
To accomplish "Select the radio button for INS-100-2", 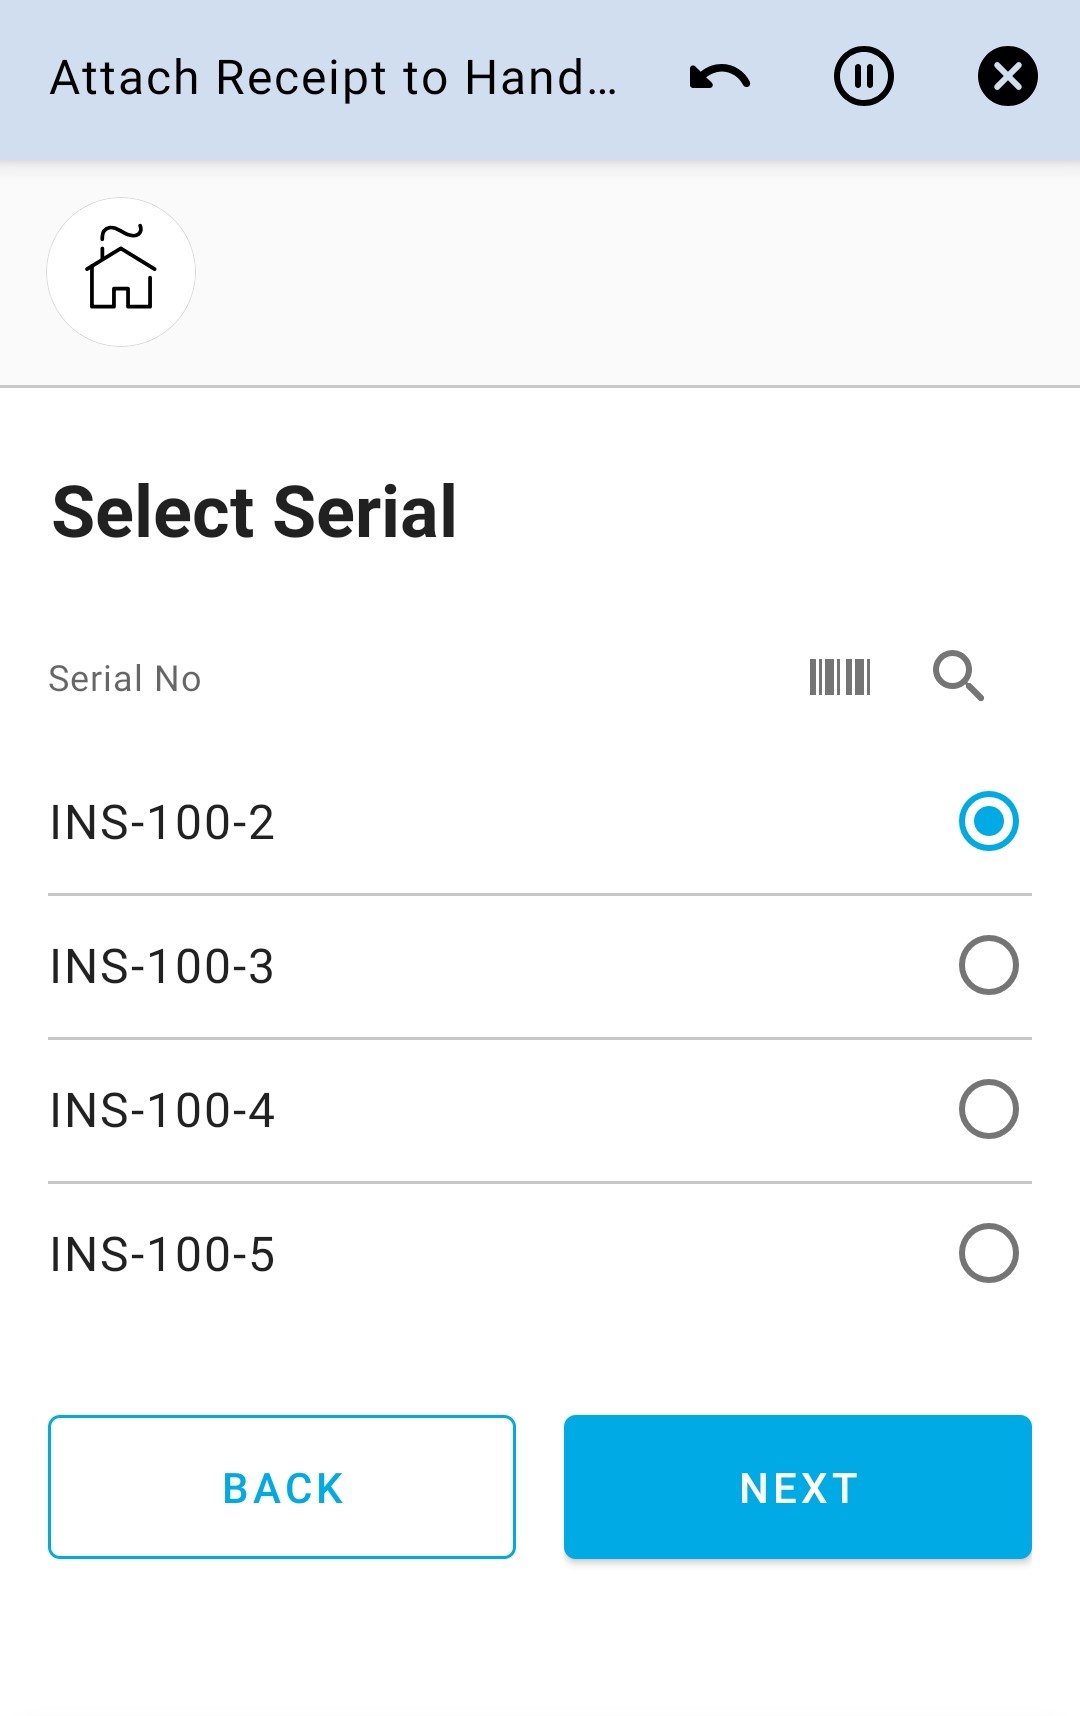I will click(988, 821).
